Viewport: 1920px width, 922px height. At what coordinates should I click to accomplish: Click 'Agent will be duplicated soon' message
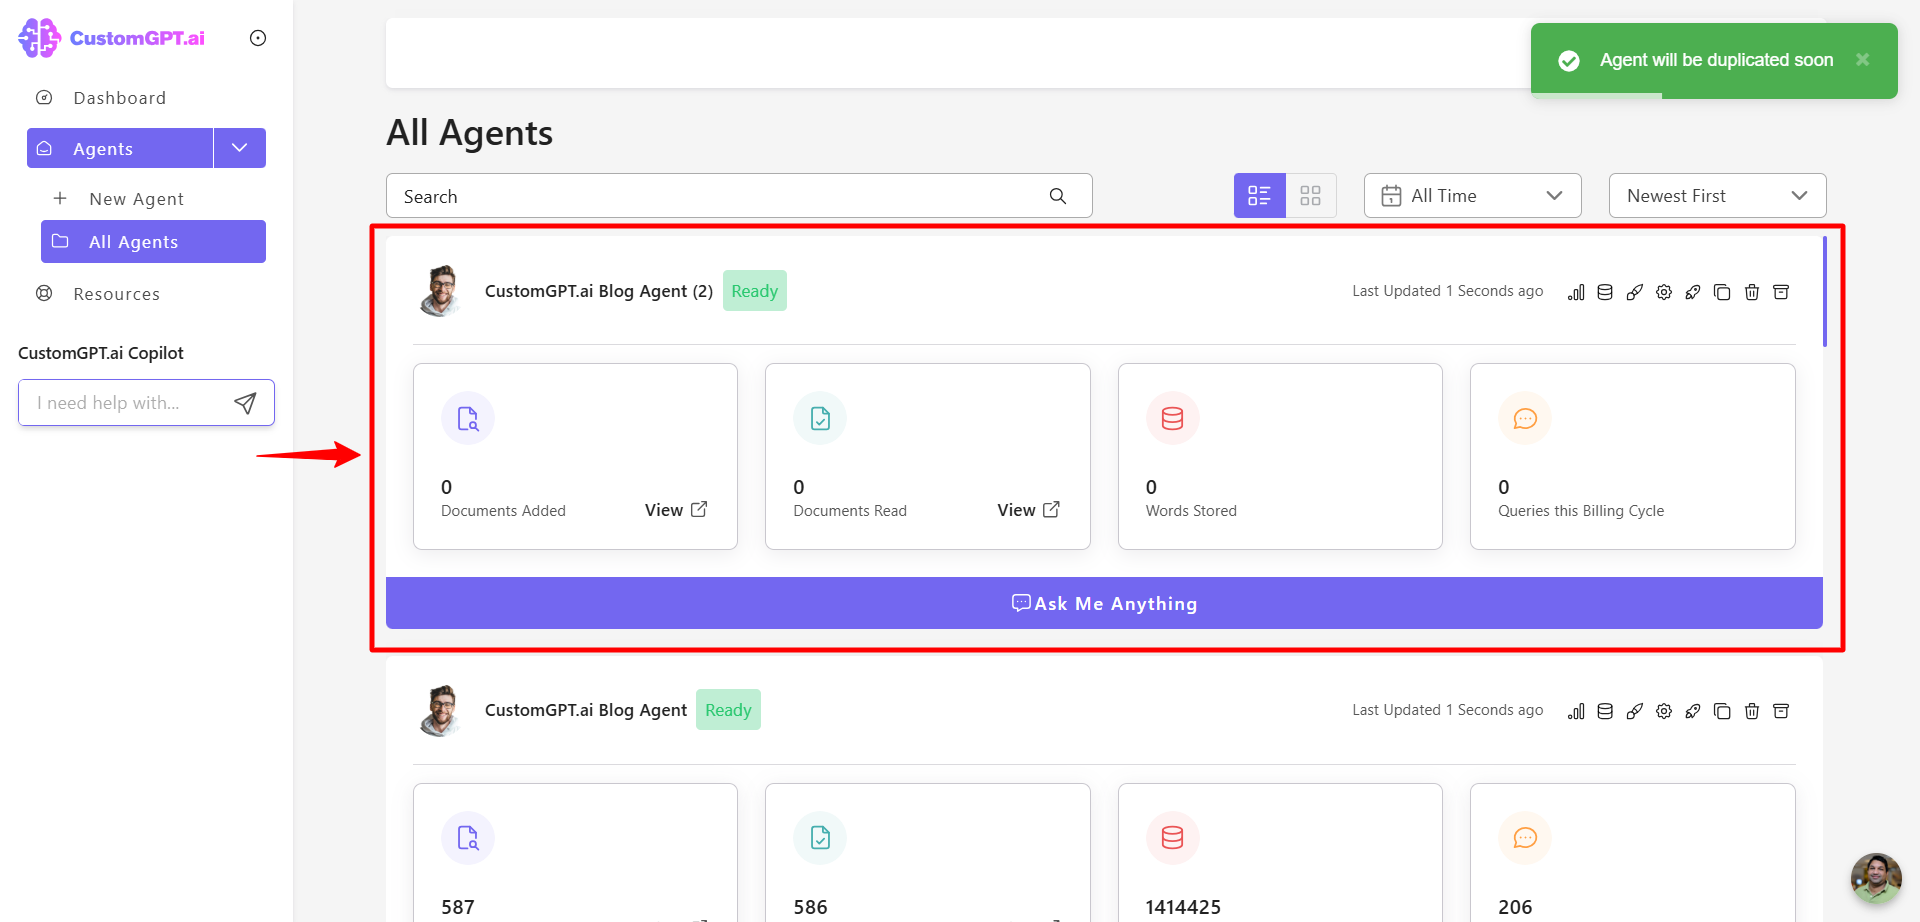[x=1716, y=60]
